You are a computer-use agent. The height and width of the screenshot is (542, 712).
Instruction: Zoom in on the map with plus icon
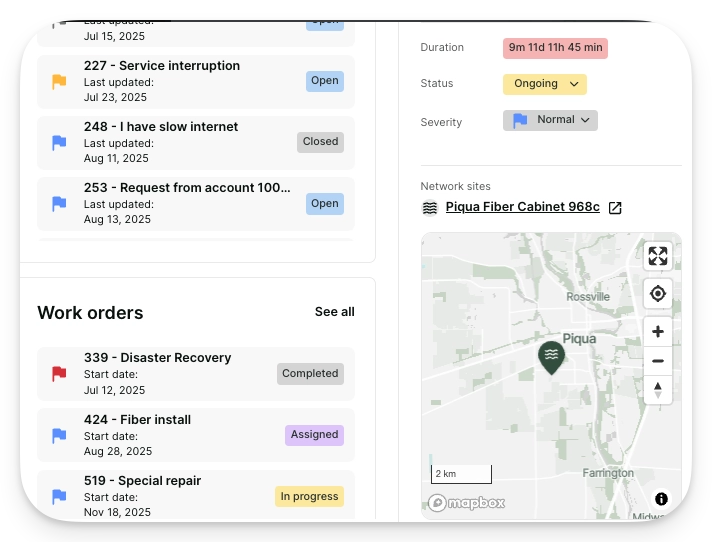coord(658,332)
